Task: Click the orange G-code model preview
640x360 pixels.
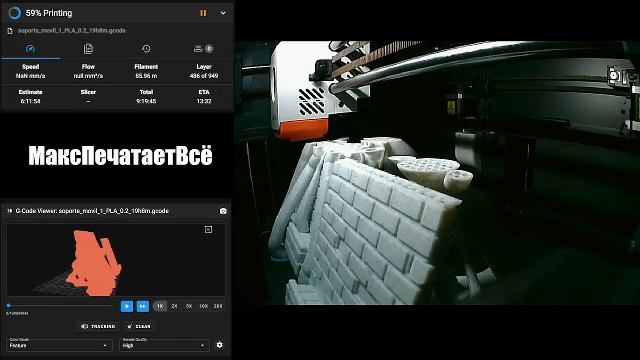Action: 94,263
